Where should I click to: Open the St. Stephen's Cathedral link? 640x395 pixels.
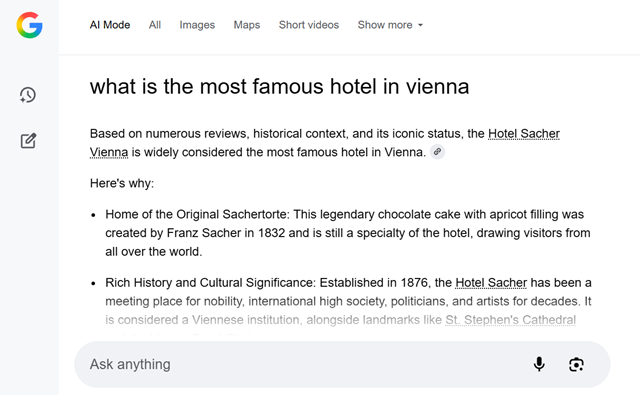510,320
